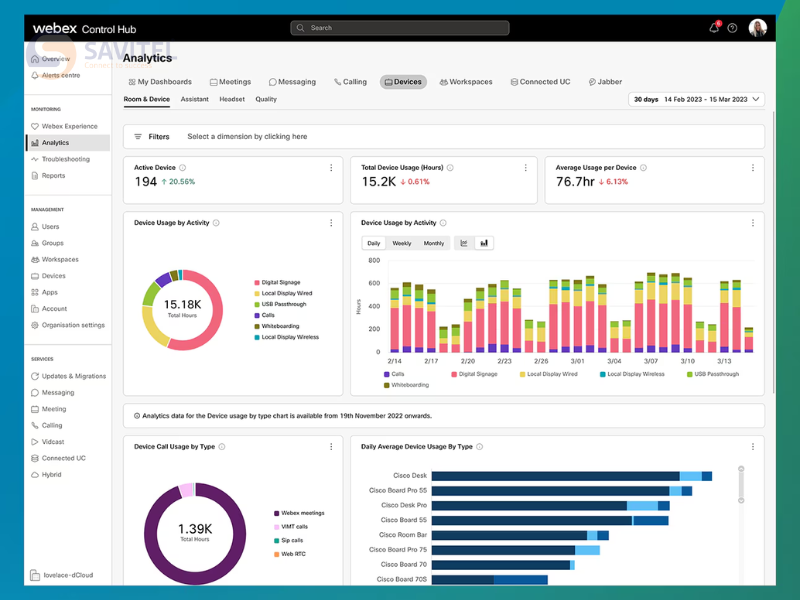Toggle Local Display Wired in donut legend

283,293
